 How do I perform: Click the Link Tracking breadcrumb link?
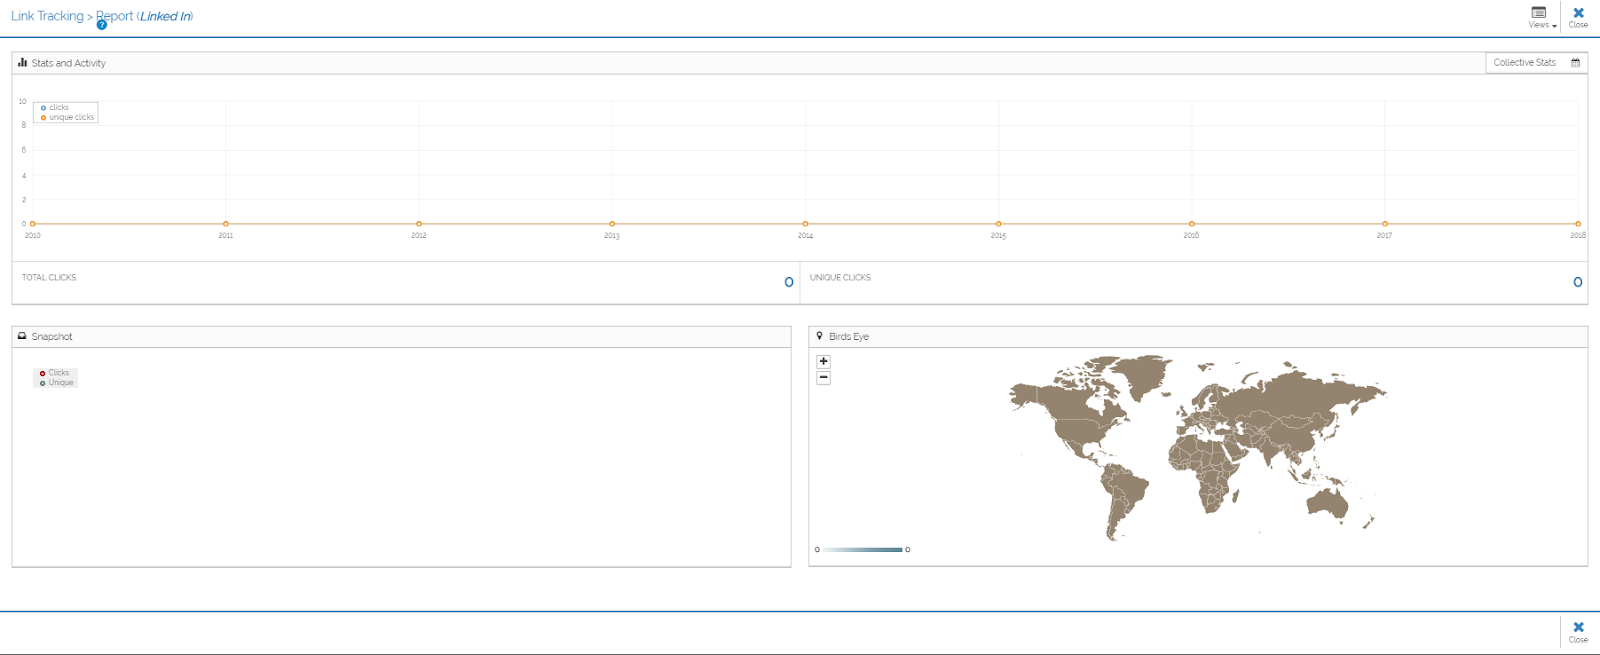coord(47,16)
